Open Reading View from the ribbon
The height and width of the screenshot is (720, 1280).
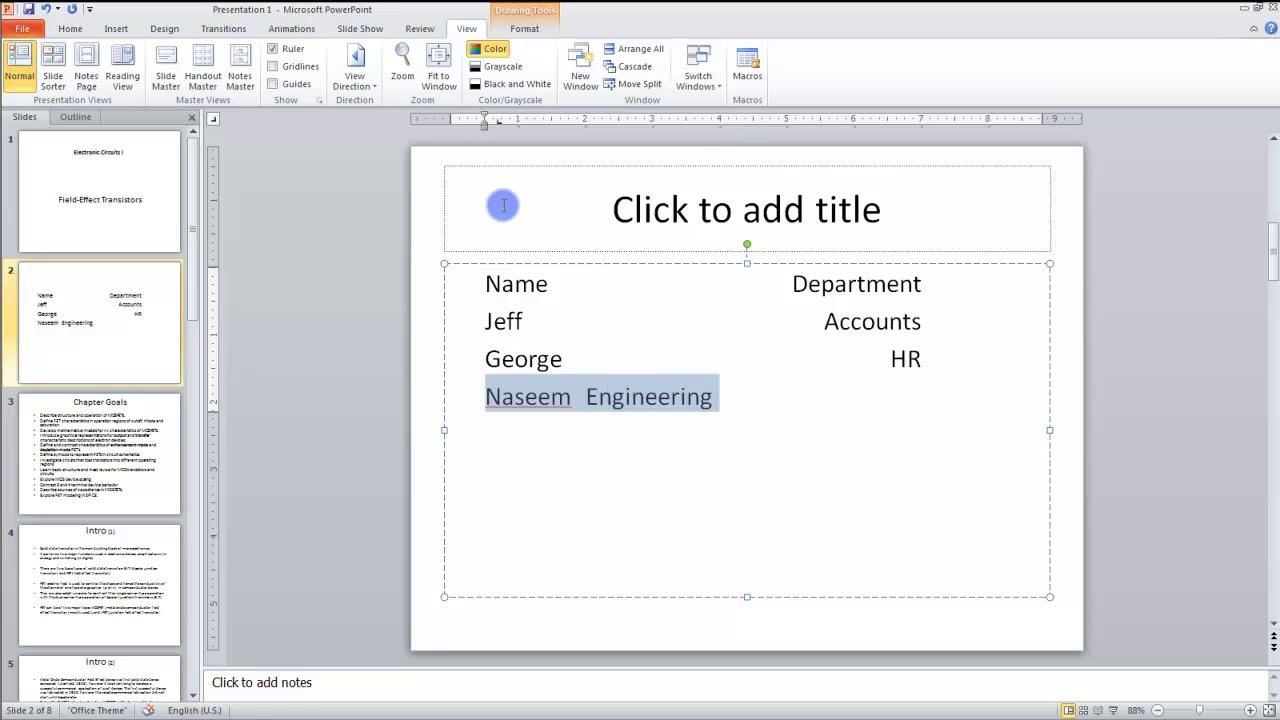point(122,67)
